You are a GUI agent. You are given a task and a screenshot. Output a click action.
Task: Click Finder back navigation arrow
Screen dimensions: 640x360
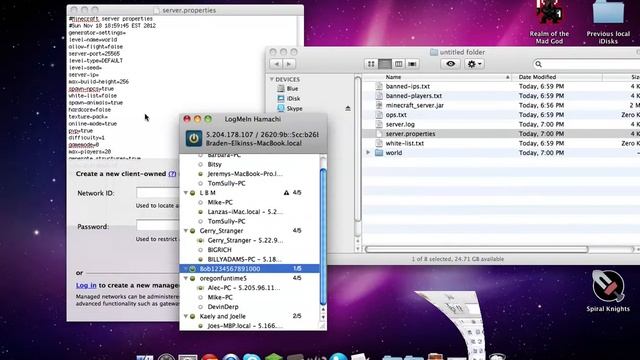click(x=277, y=64)
